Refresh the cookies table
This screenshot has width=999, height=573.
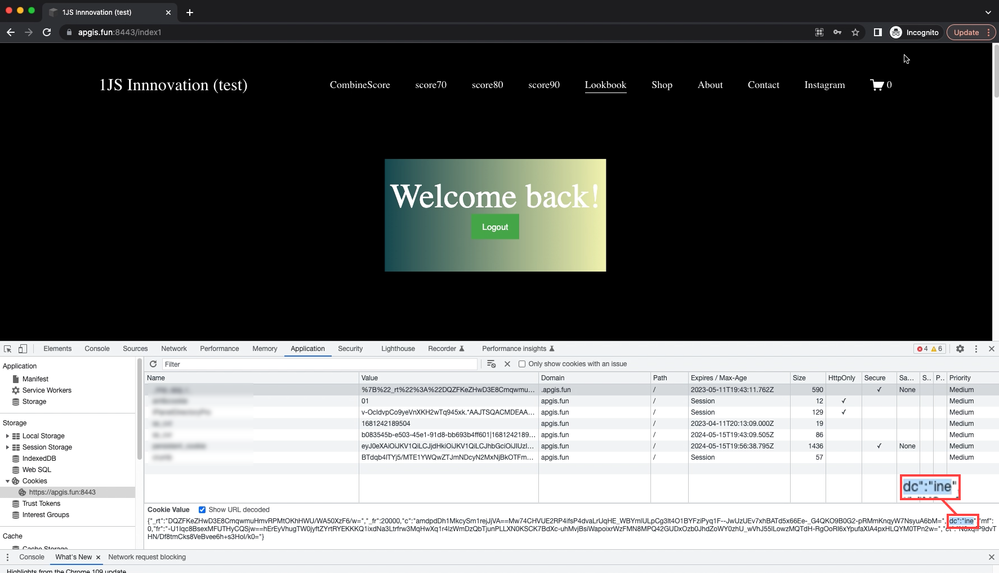(153, 364)
